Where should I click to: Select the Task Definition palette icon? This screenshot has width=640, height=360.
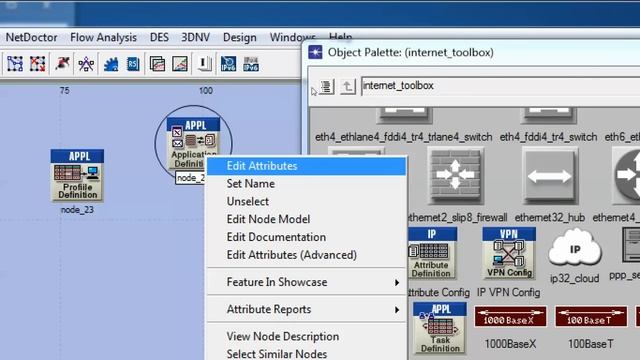coord(440,328)
